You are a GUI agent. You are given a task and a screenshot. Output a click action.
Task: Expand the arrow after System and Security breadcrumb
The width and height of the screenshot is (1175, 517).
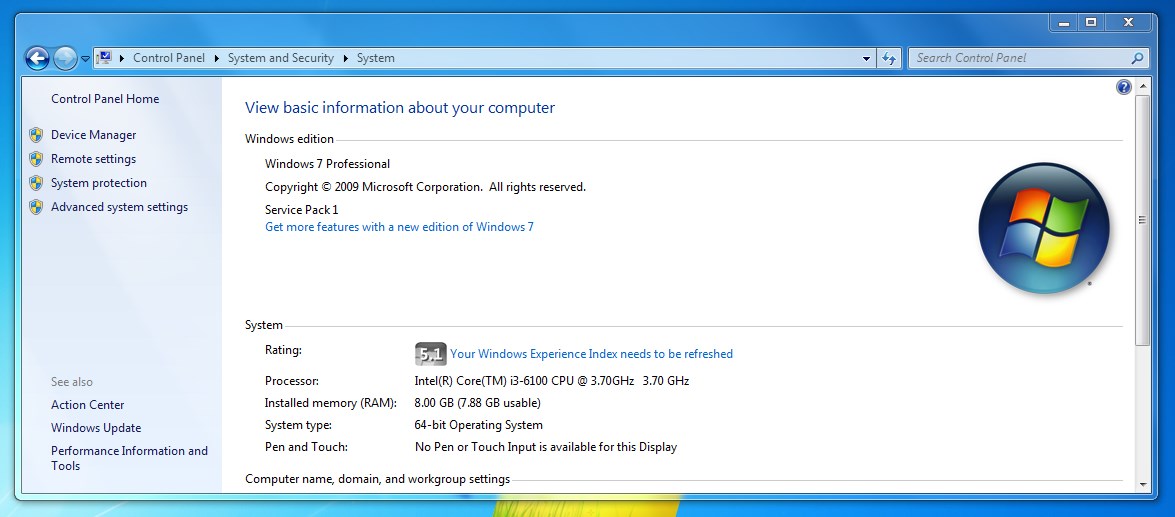[x=345, y=58]
